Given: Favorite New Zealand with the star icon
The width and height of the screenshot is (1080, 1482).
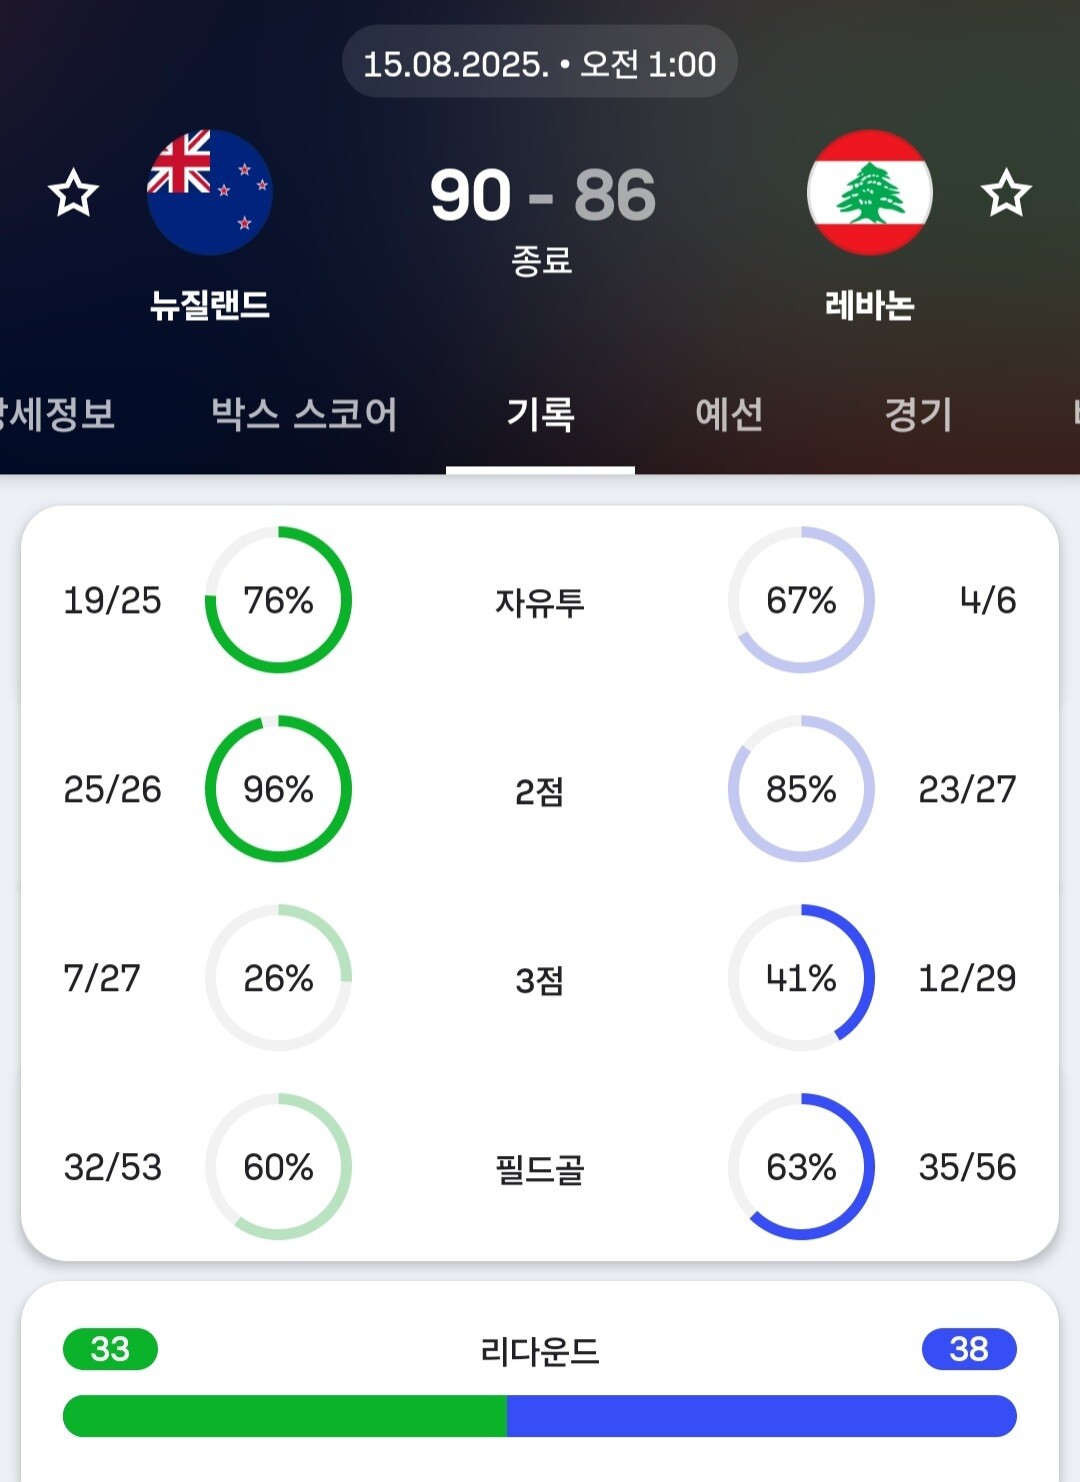Looking at the screenshot, I should coord(74,193).
